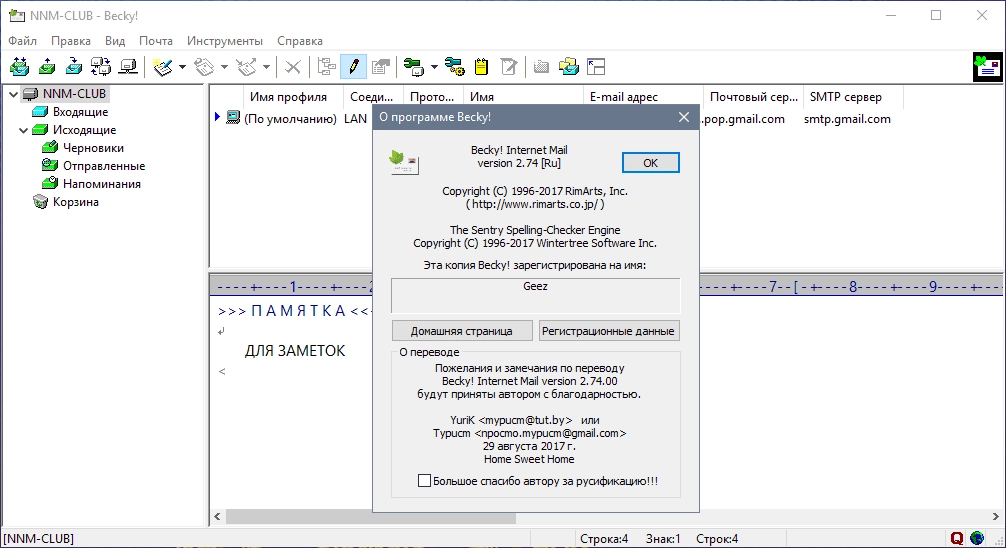Select the NNM-CLUB mailbox root
The image size is (1006, 548).
point(74,94)
